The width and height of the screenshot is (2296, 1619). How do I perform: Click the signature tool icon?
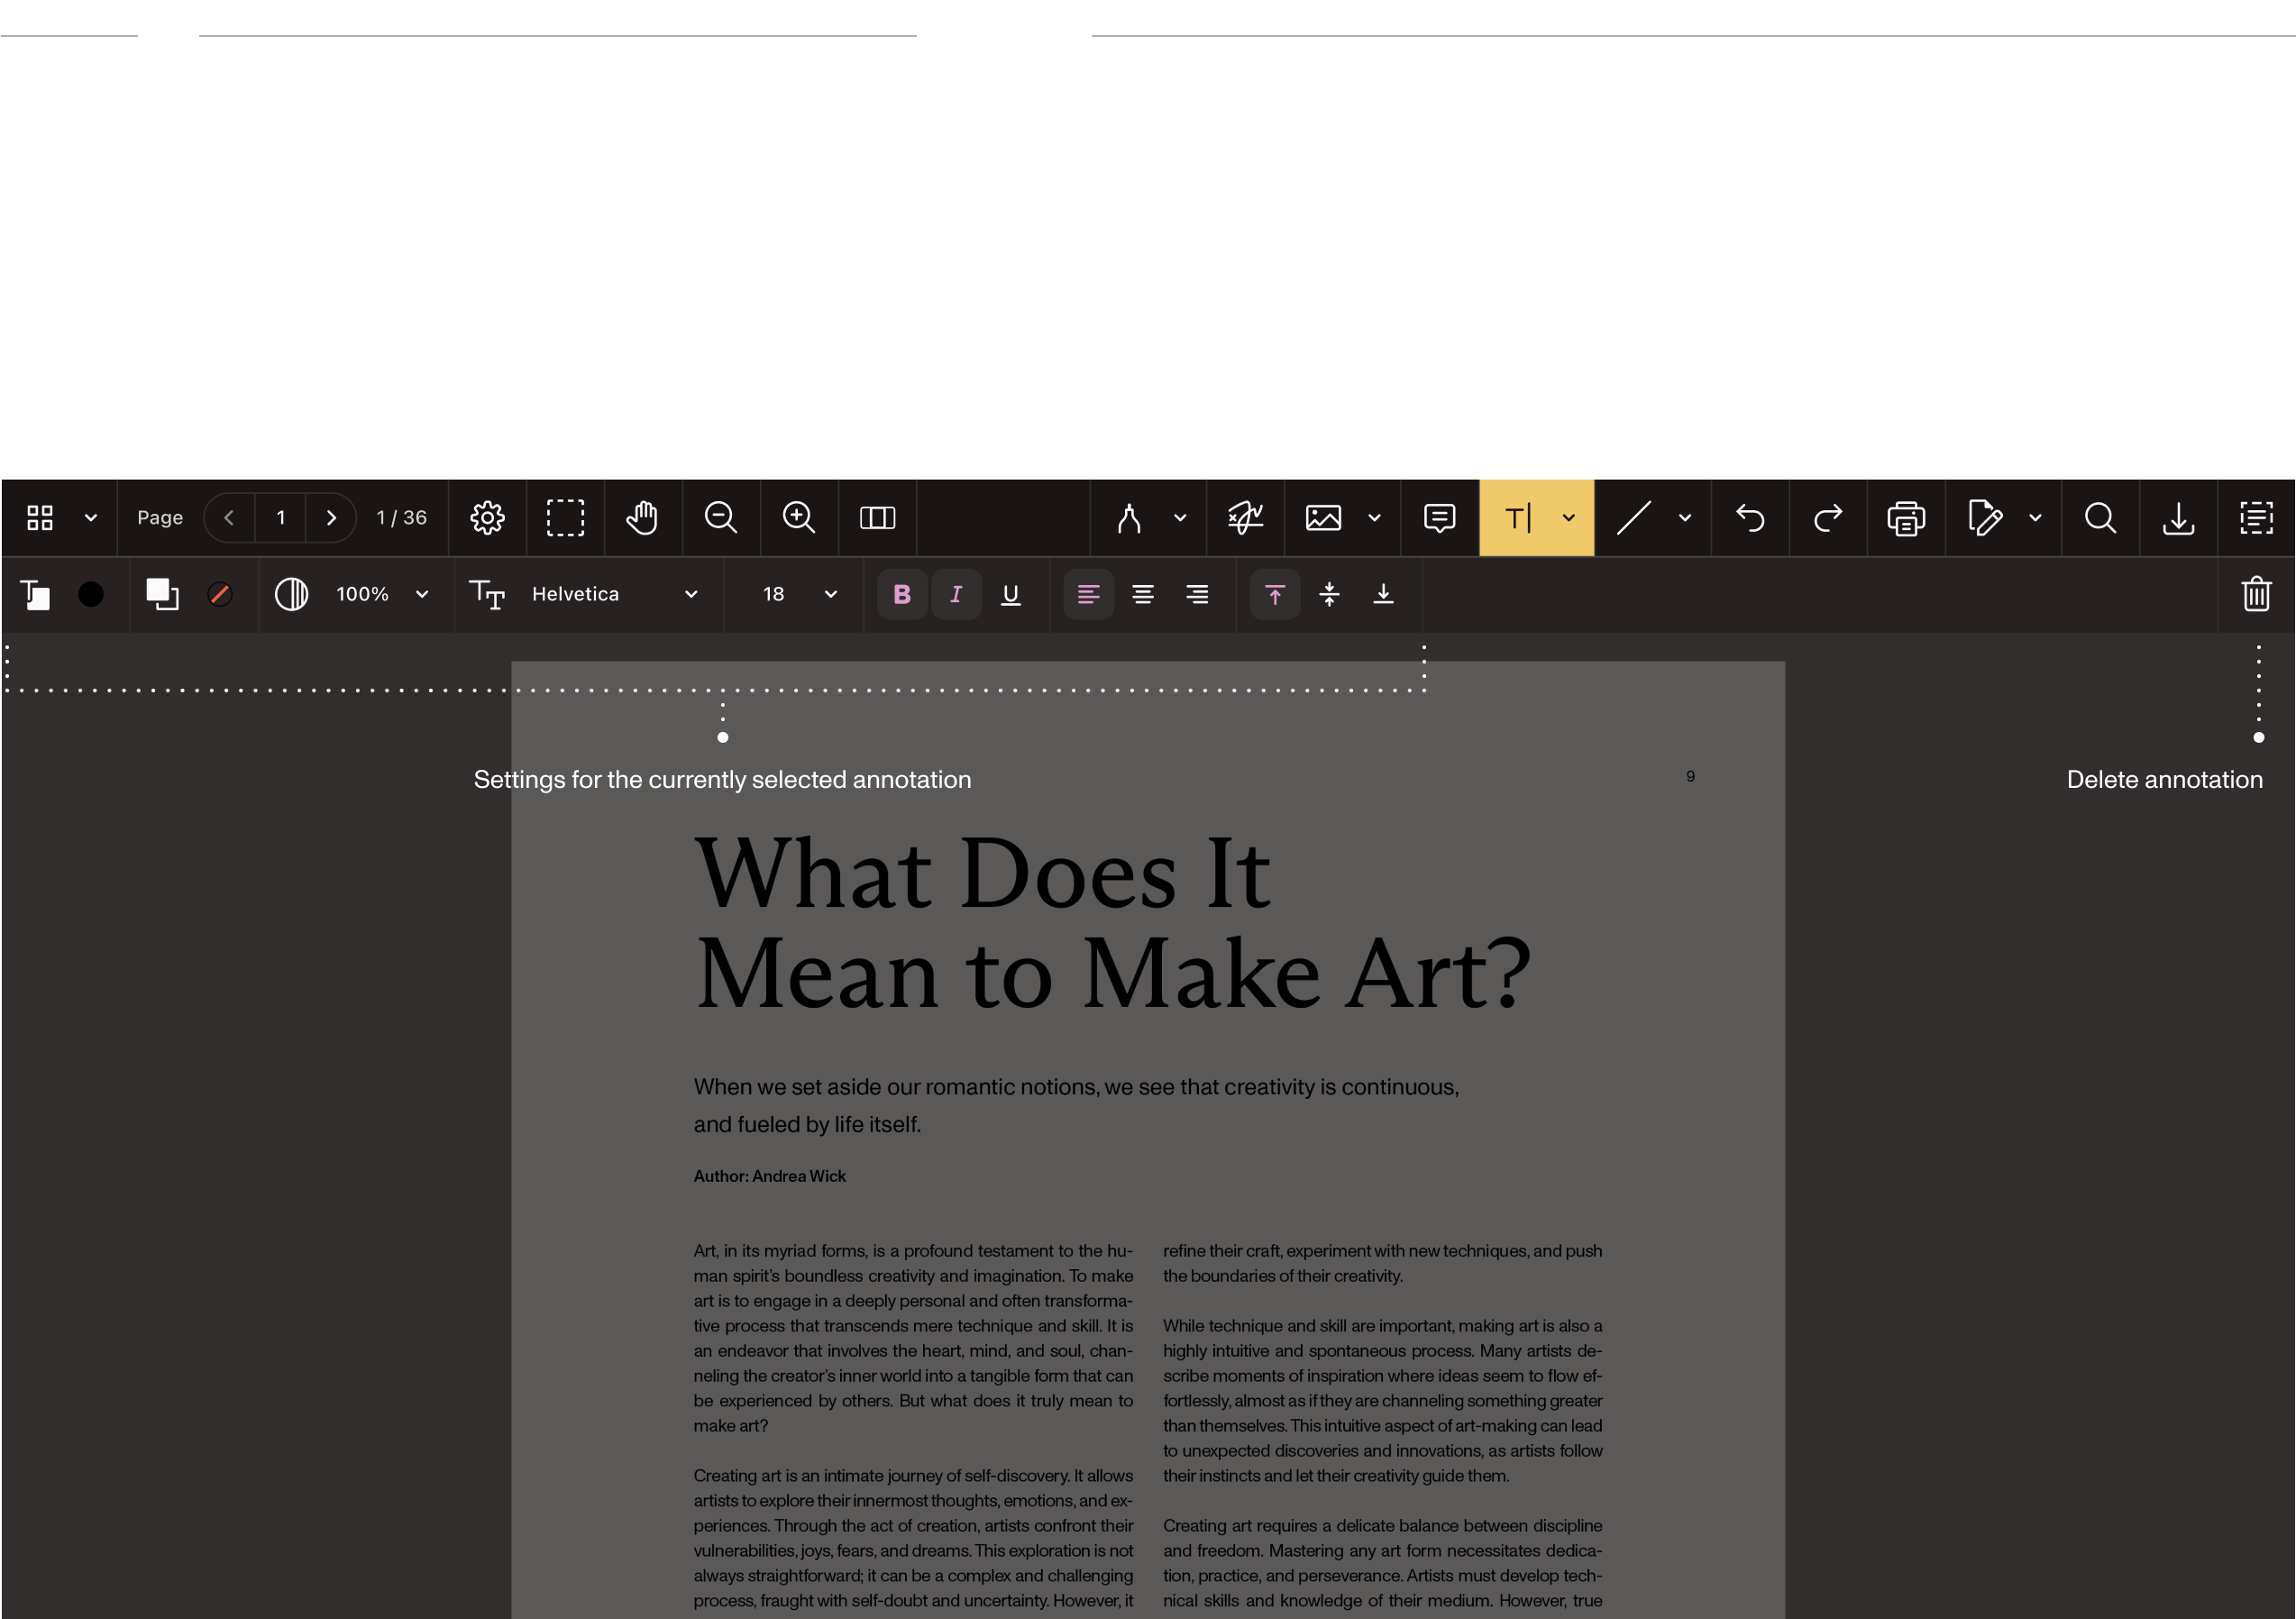tap(1246, 518)
